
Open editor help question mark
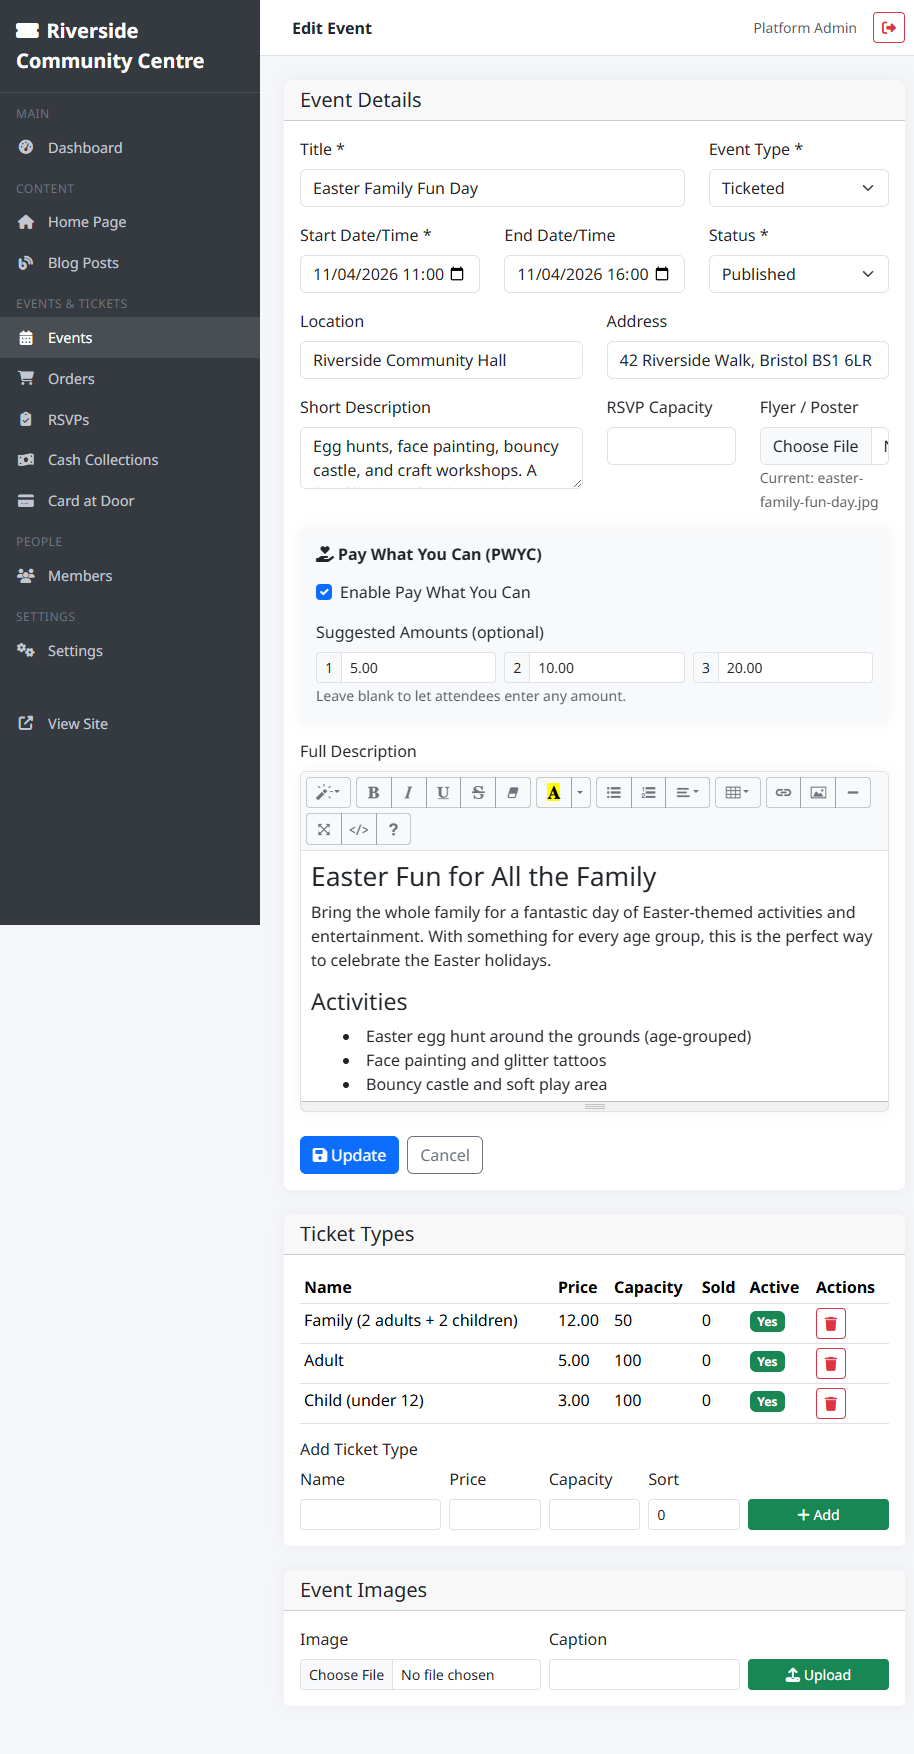(393, 829)
